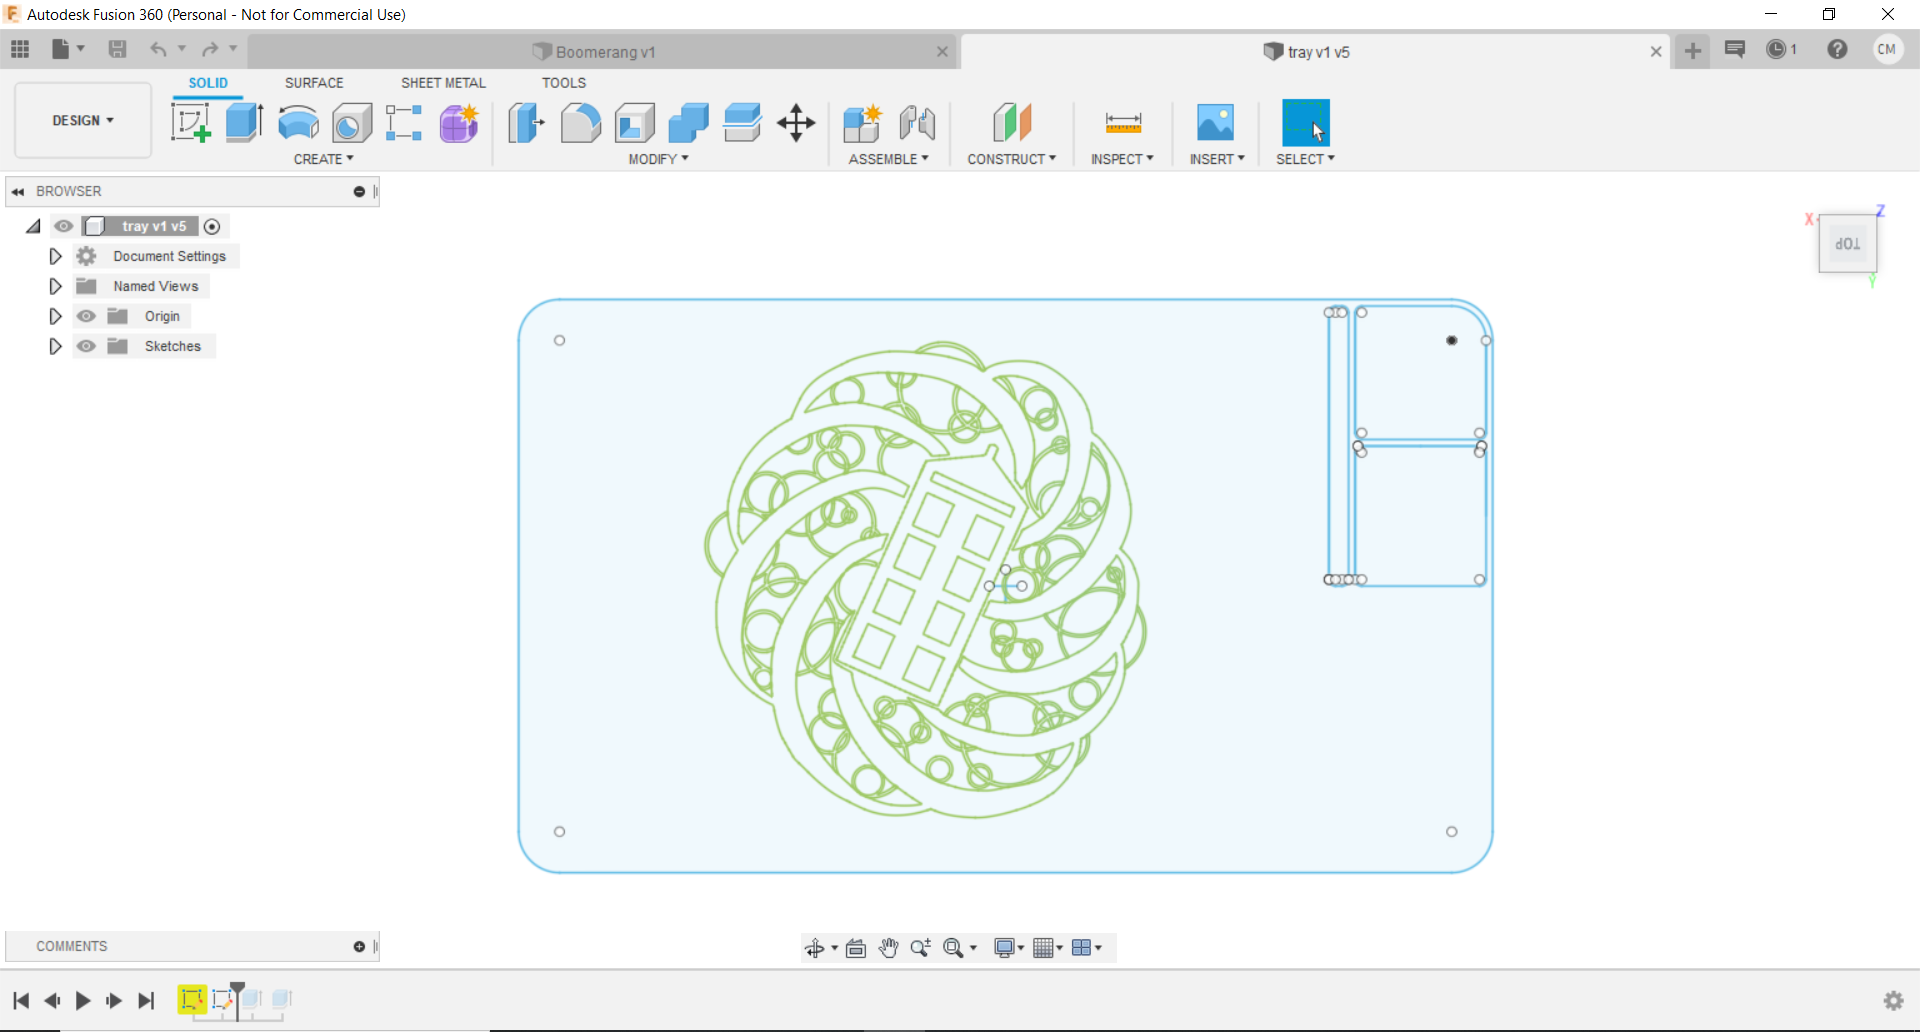Expand the Named Views node
The image size is (1920, 1032).
(55, 286)
